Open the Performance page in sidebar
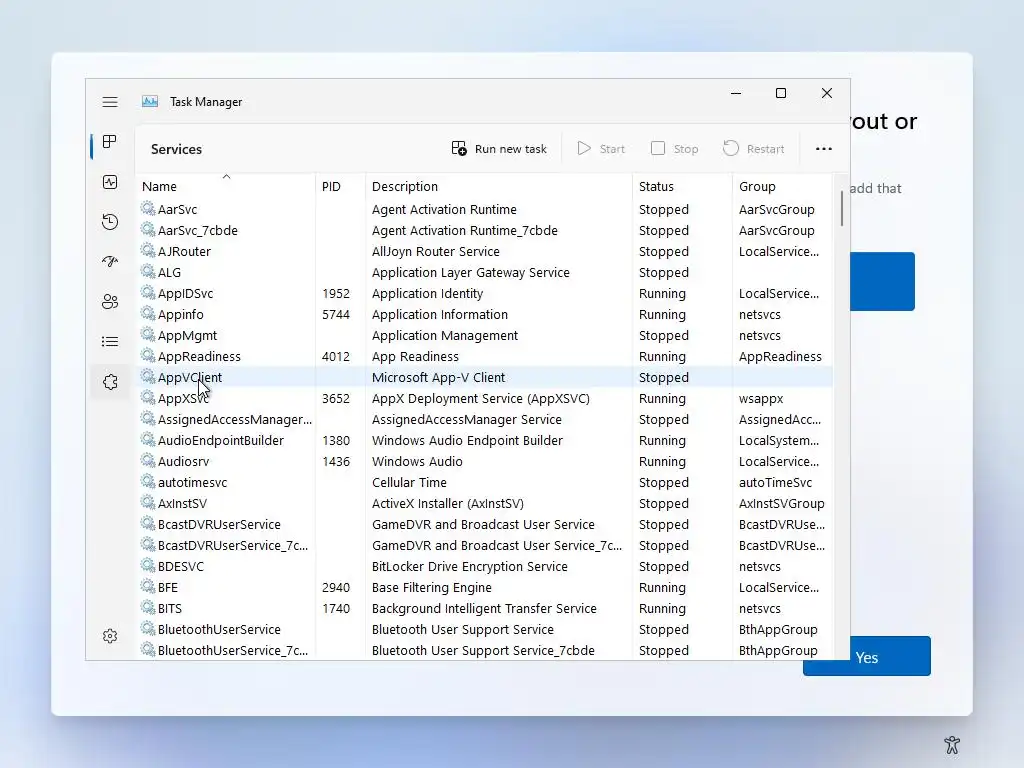This screenshot has width=1024, height=768. (110, 182)
